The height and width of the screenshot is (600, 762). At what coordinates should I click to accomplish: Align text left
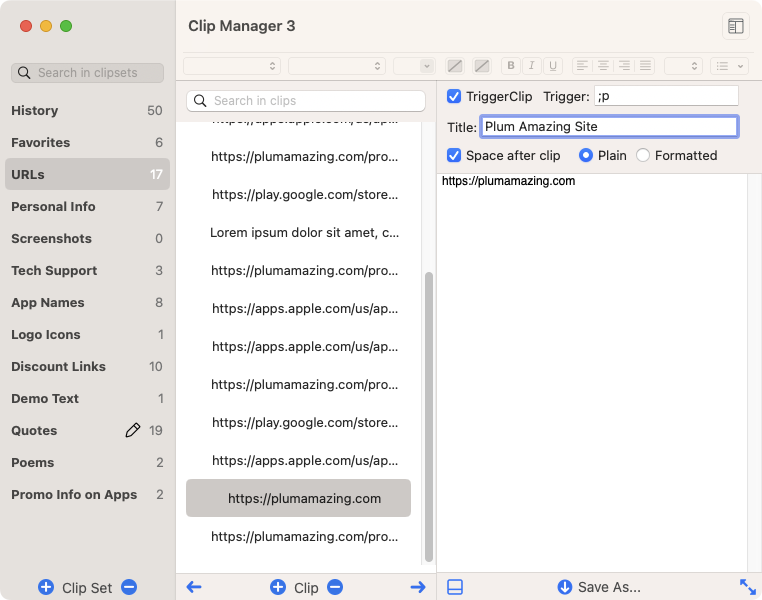583,66
